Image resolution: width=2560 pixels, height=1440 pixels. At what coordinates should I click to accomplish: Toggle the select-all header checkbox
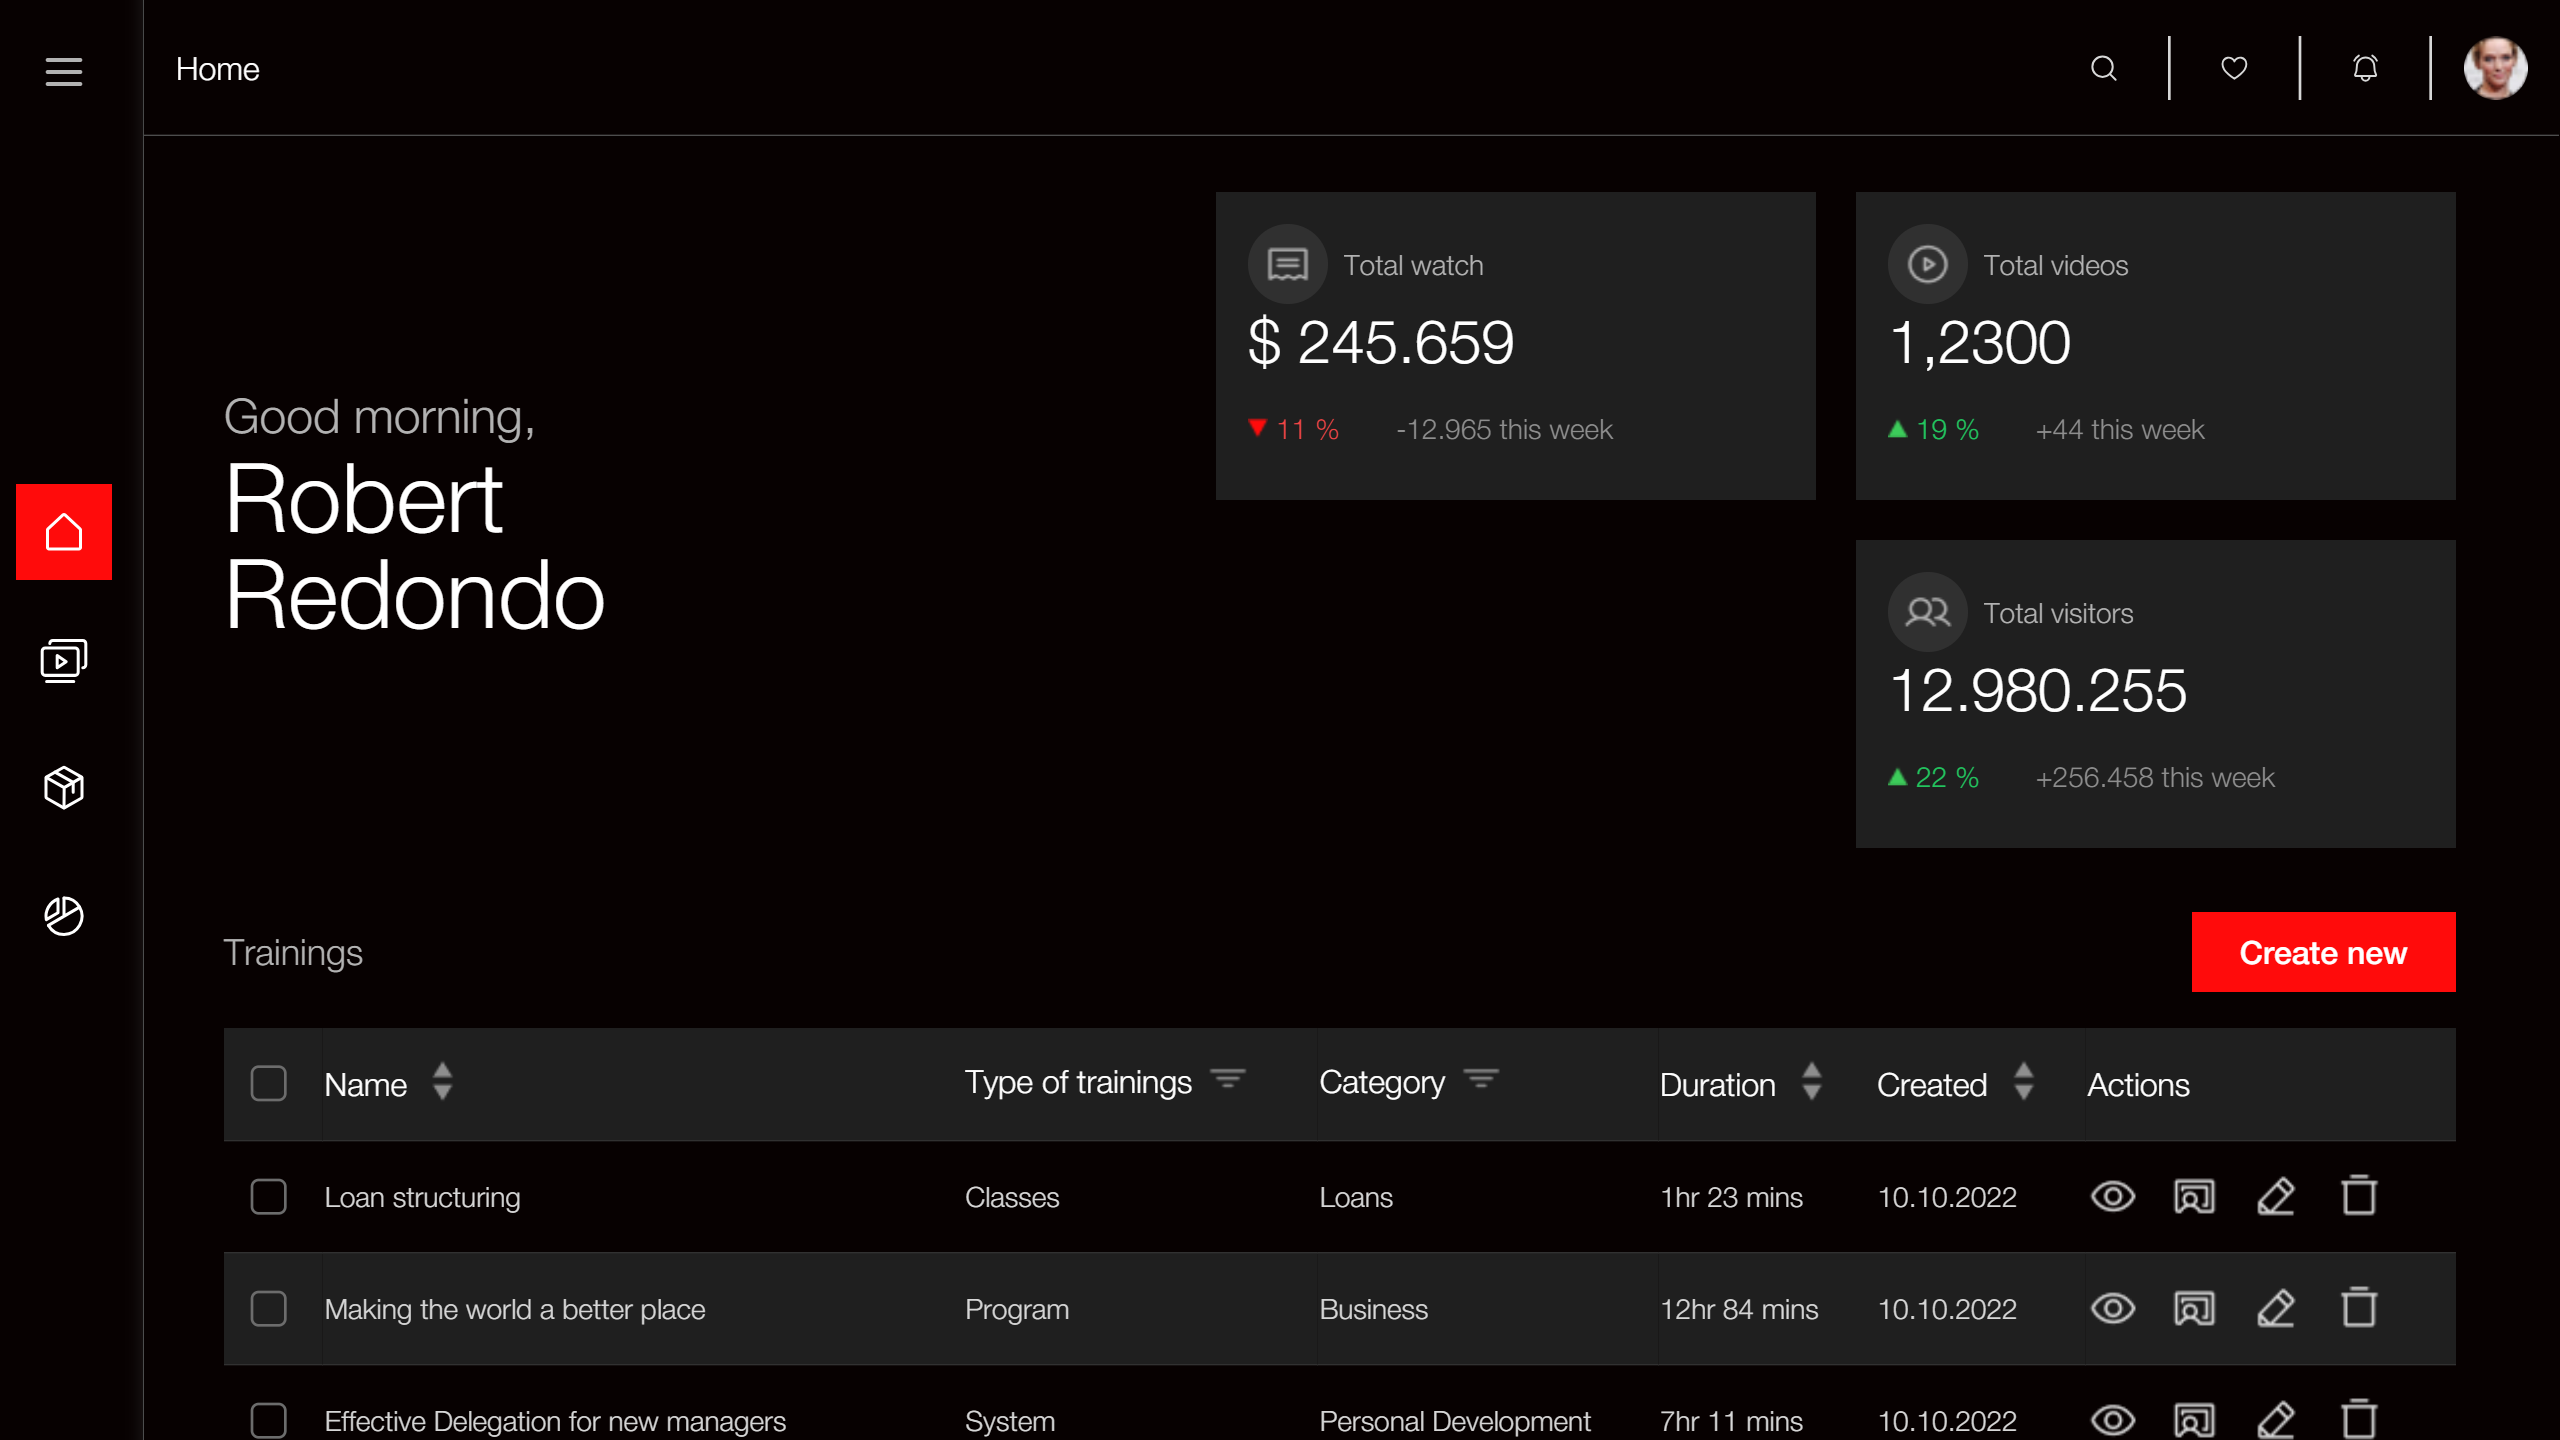[x=268, y=1083]
